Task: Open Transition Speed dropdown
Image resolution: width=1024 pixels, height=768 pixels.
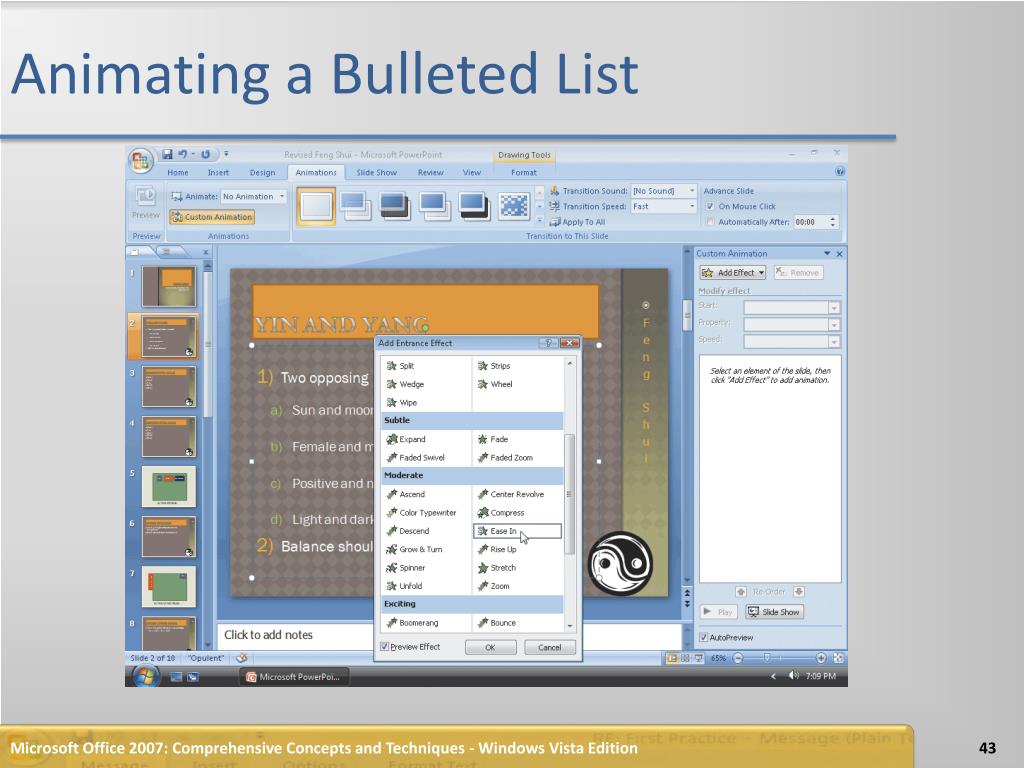Action: click(x=692, y=206)
